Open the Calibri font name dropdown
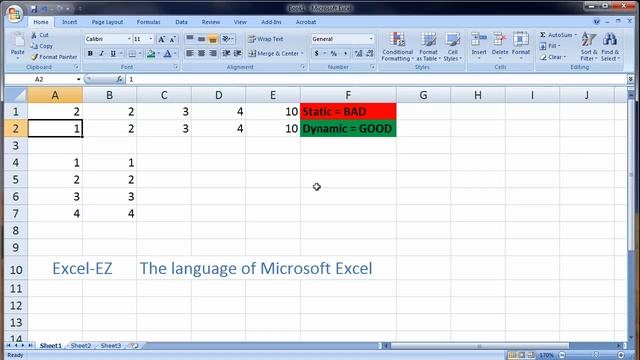This screenshot has width=640, height=360. [129, 39]
